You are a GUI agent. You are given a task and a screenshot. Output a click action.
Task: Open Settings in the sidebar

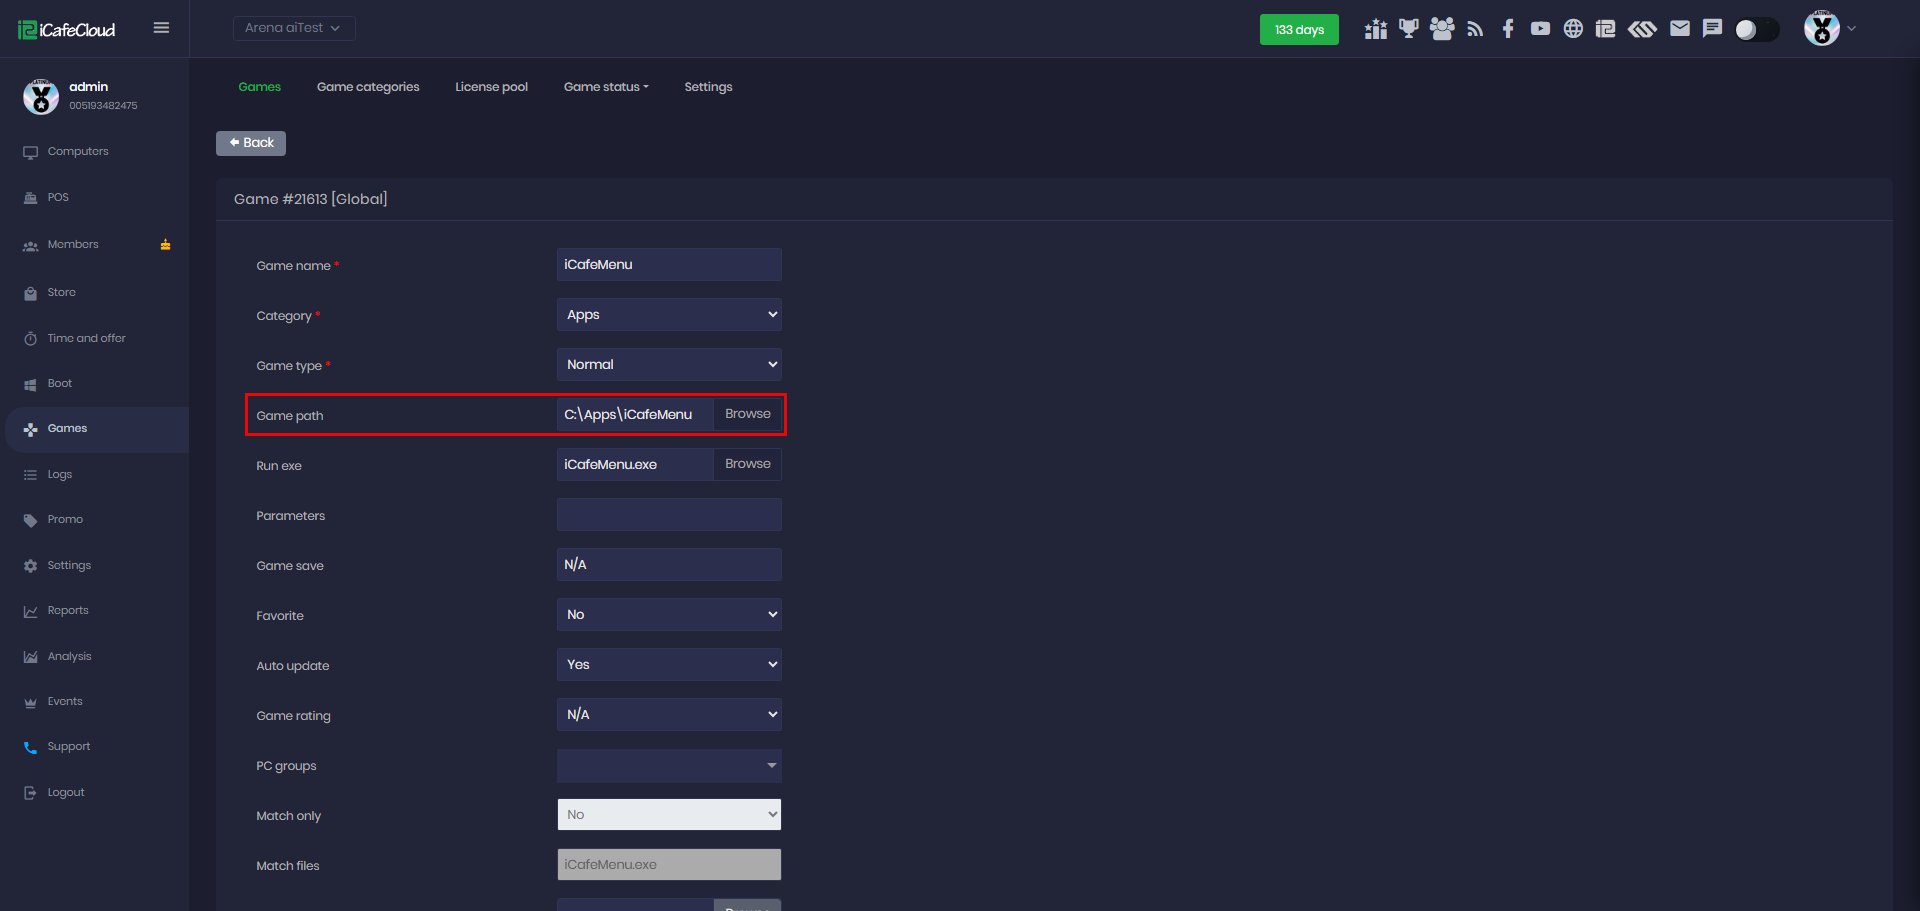coord(69,566)
